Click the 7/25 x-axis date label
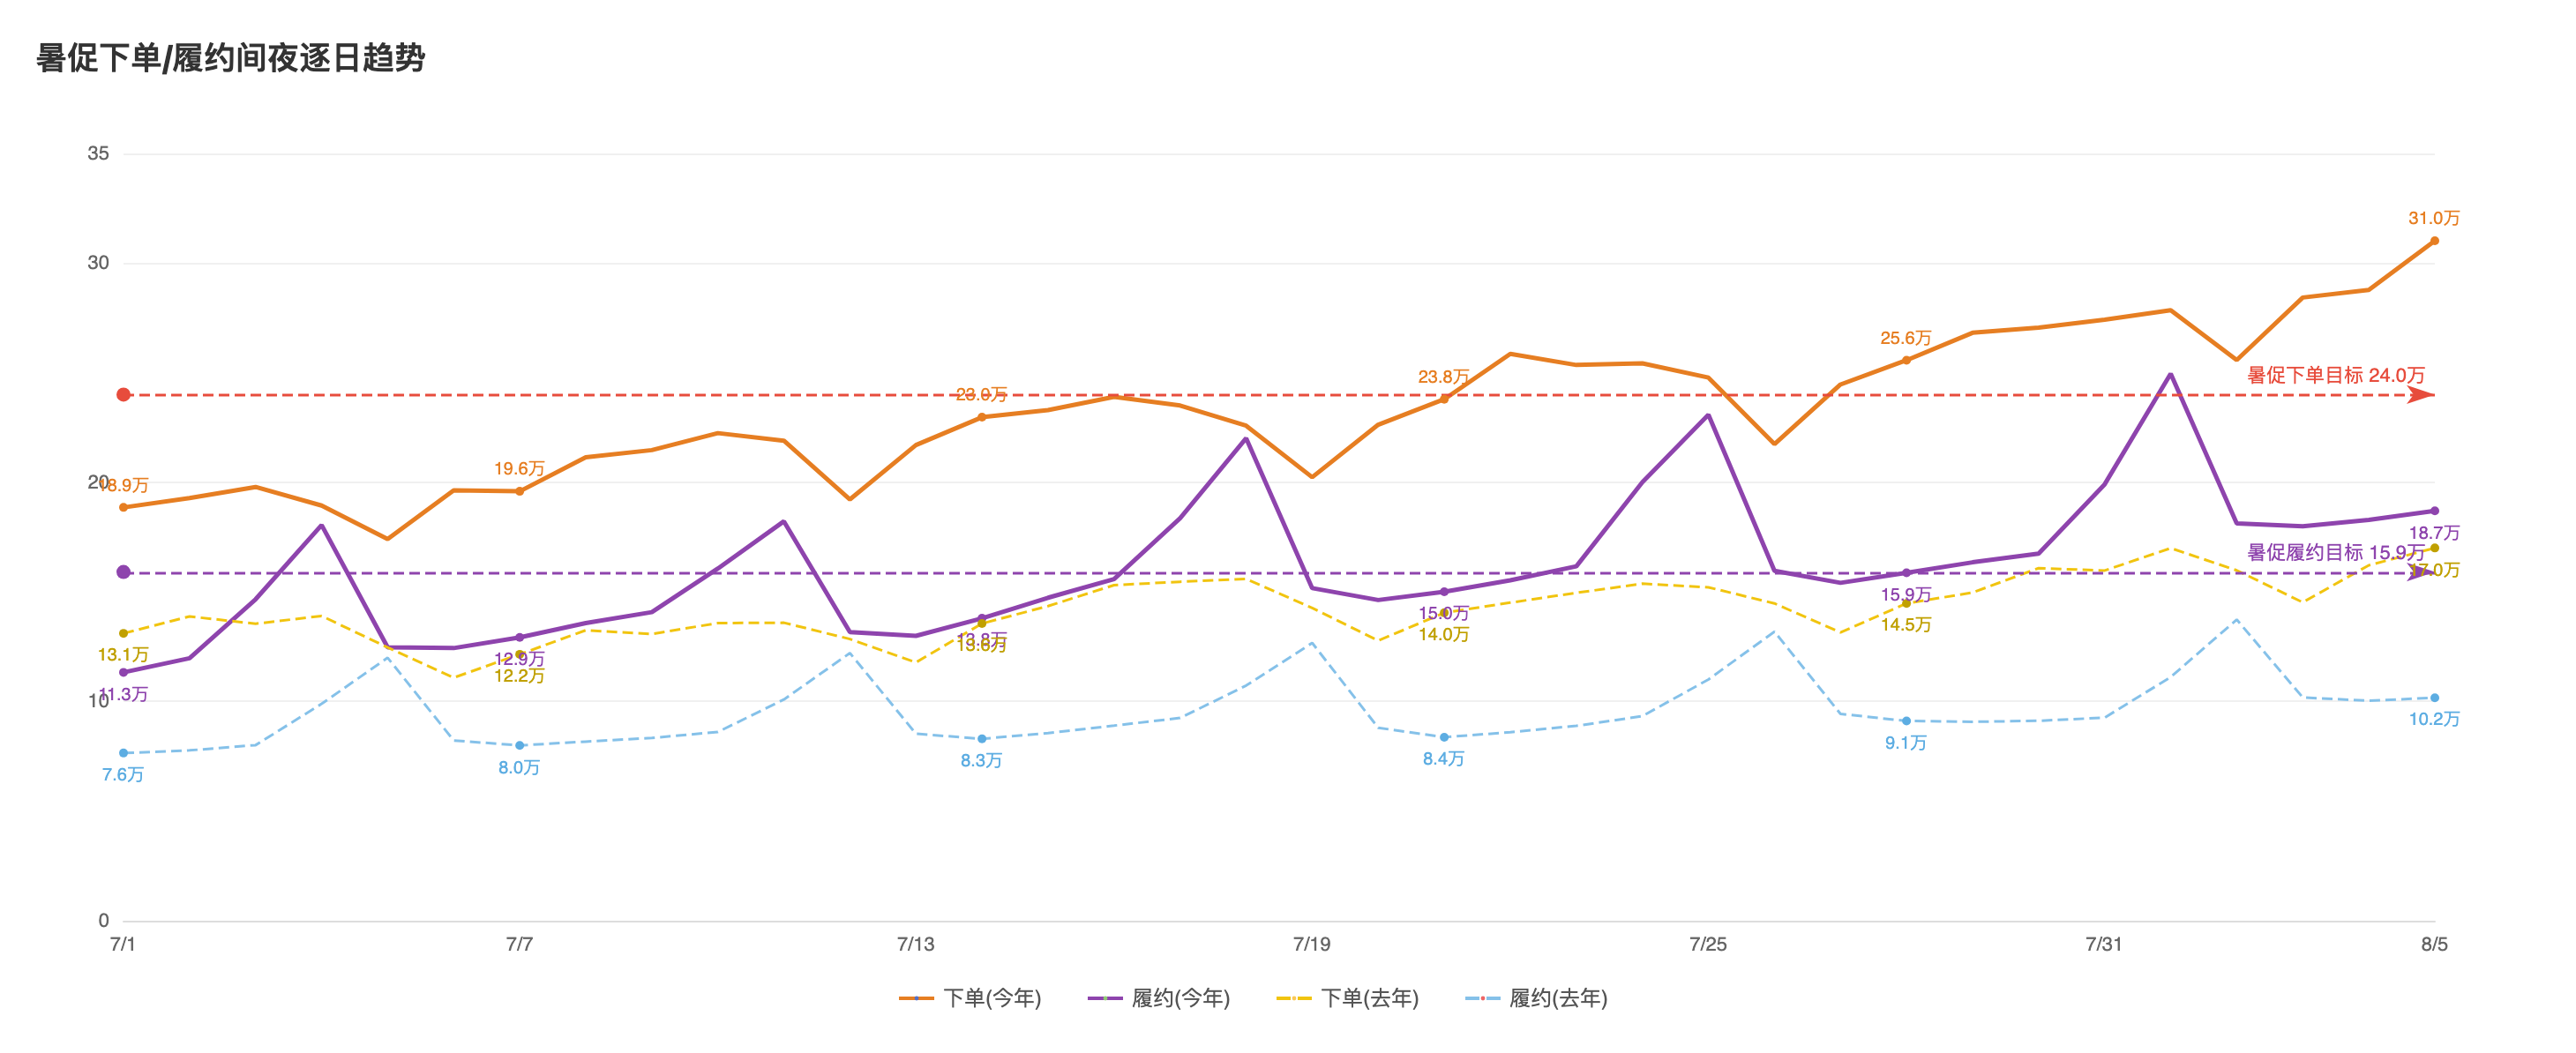Viewport: 2576px width, 1053px height. pyautogui.click(x=1708, y=944)
